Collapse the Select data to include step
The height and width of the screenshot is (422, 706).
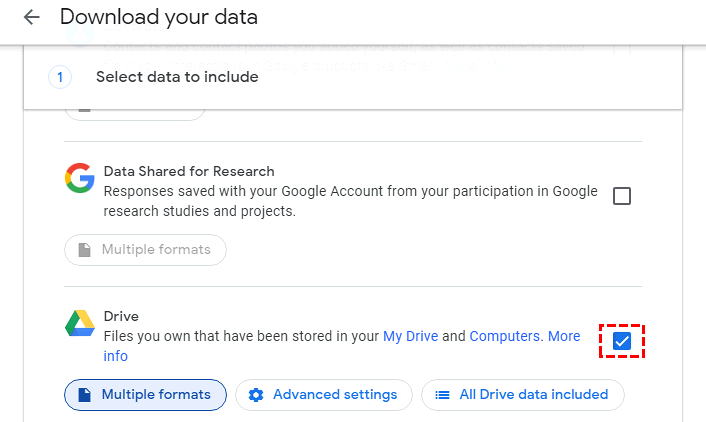(x=177, y=77)
